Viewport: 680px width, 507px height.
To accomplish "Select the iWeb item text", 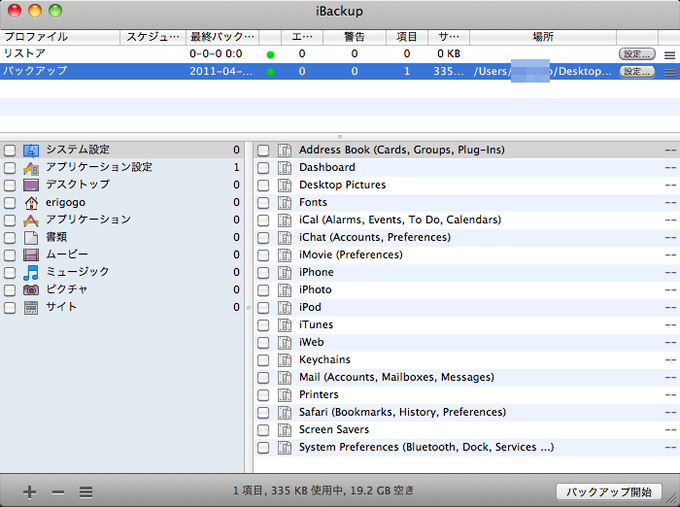I will (x=311, y=342).
